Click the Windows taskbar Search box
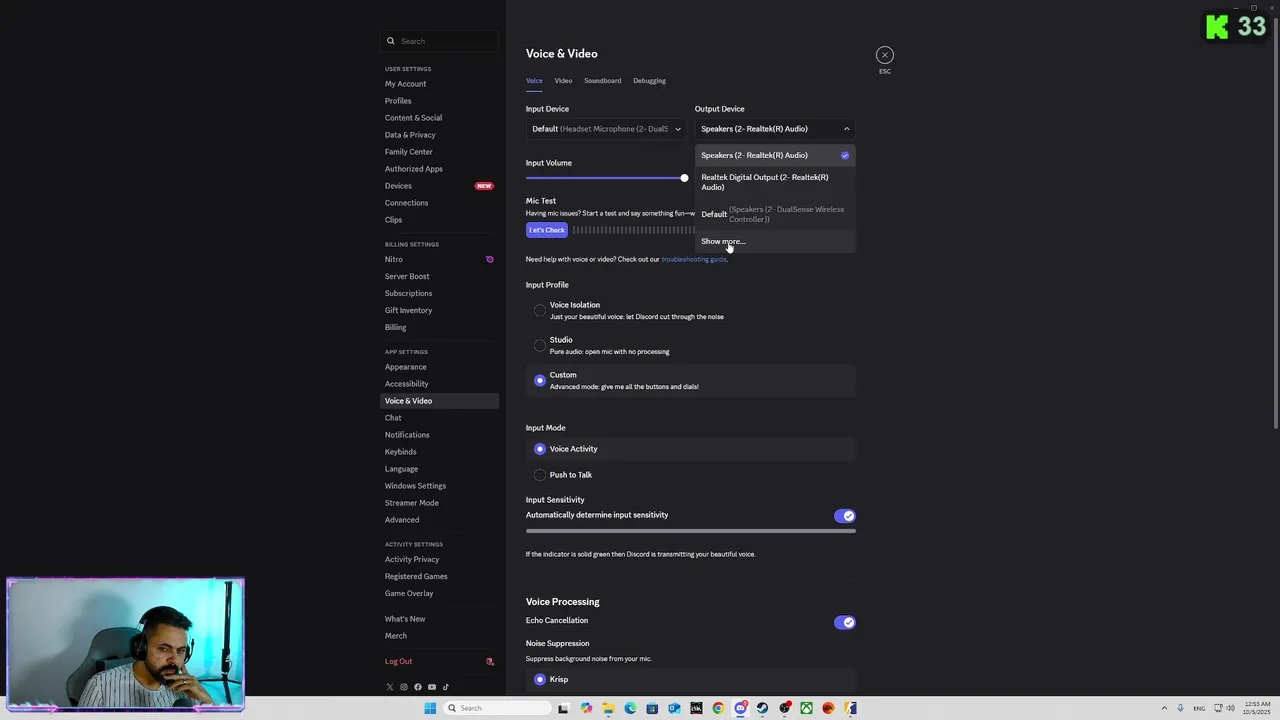This screenshot has height=720, width=1280. point(496,708)
